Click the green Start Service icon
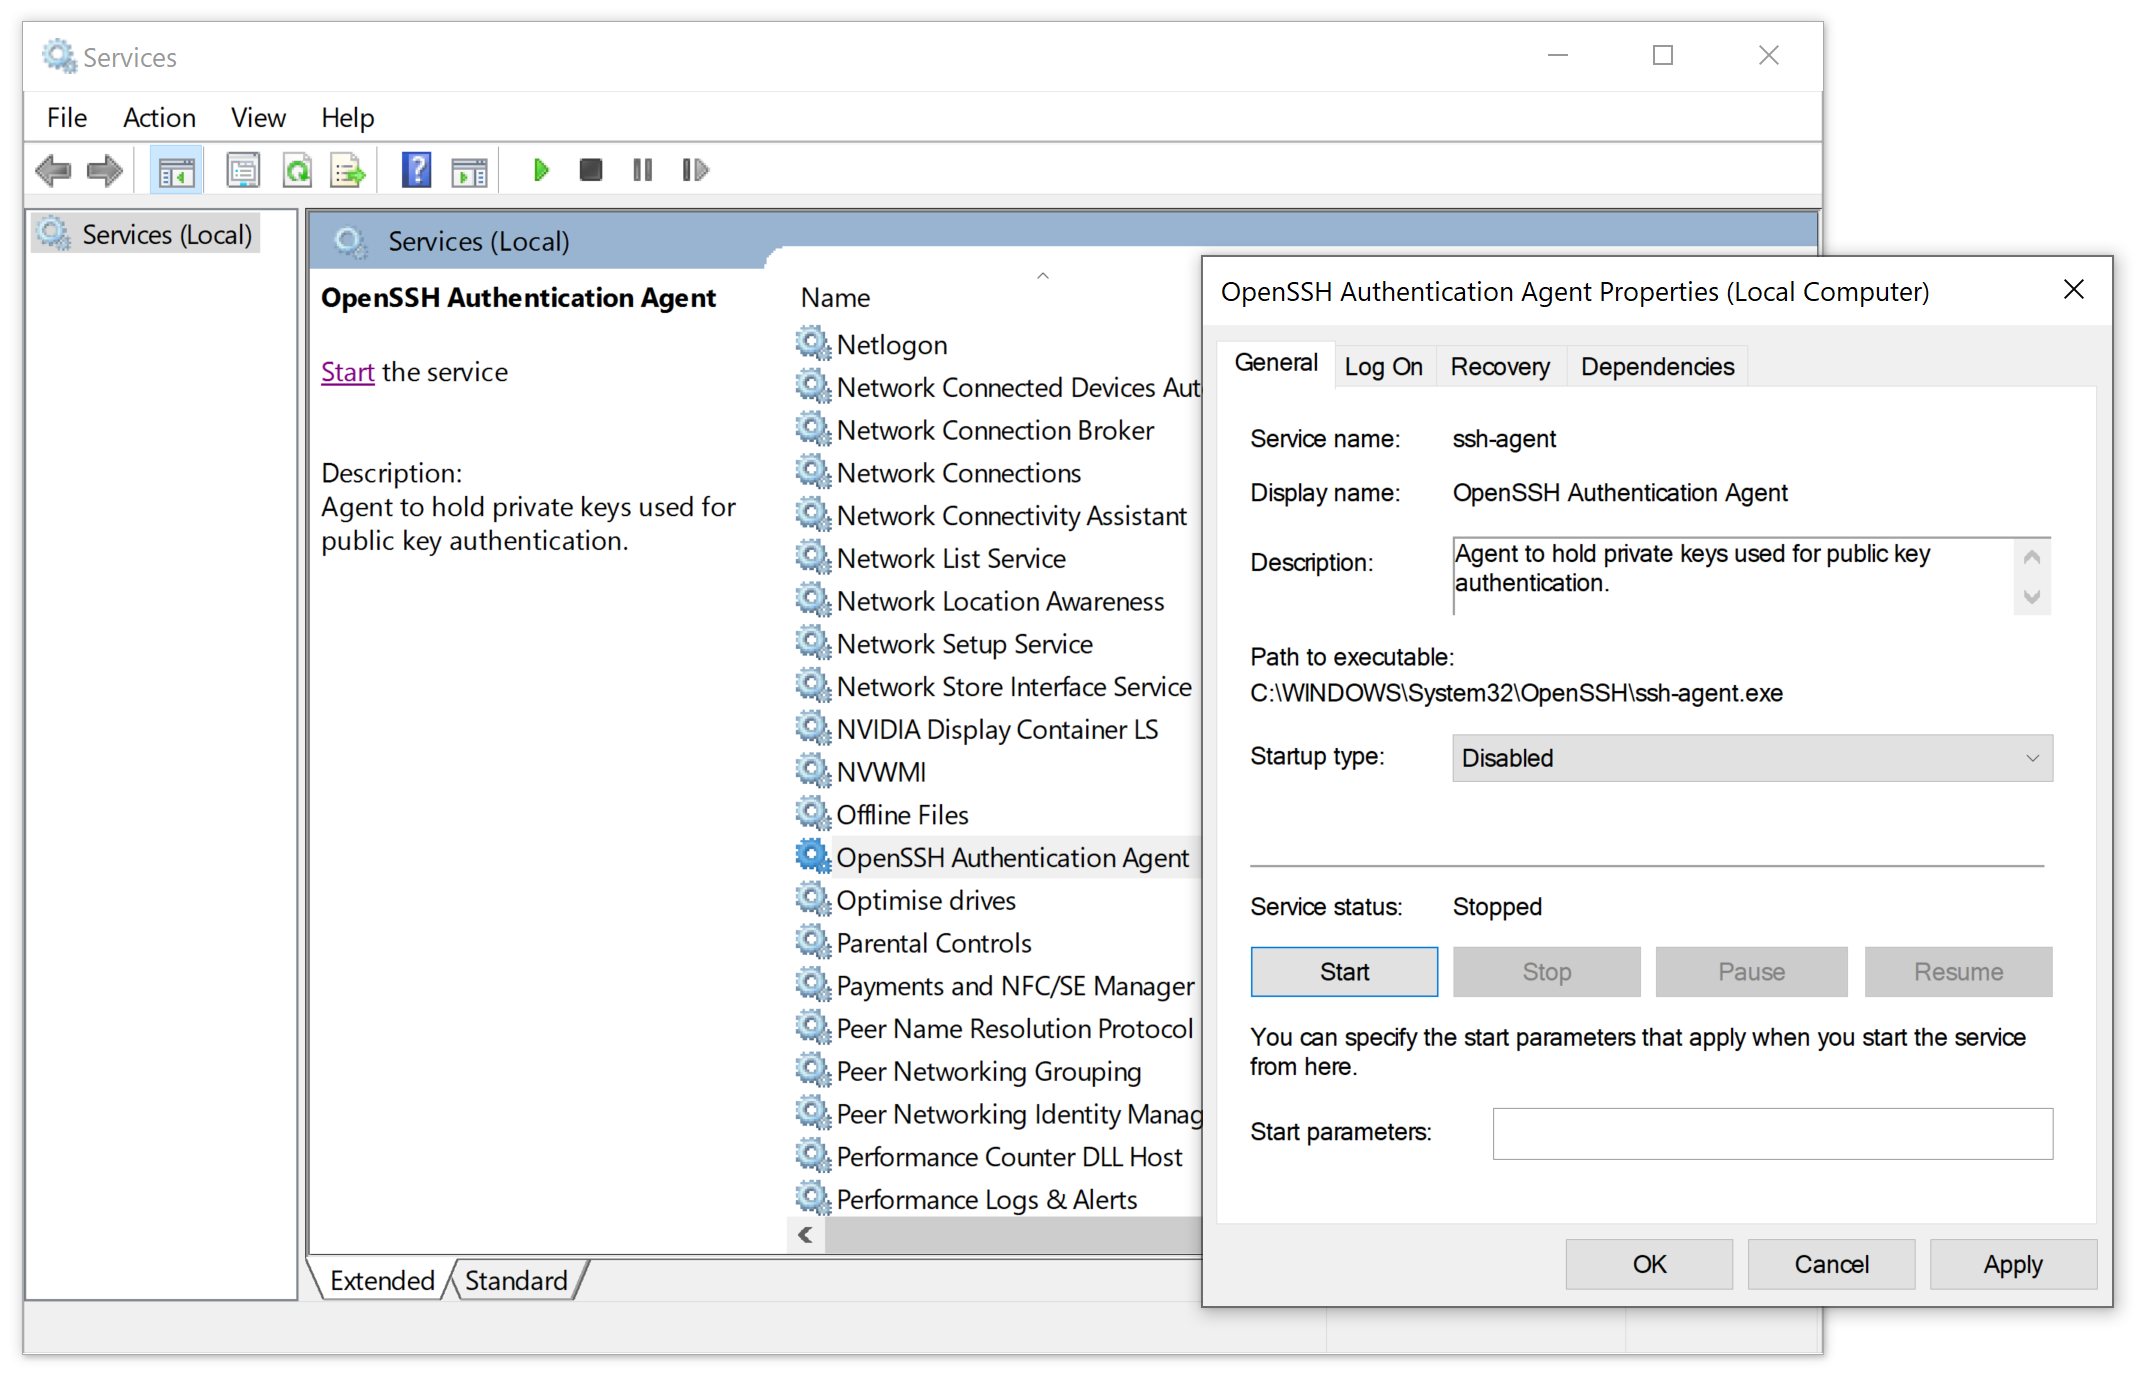The width and height of the screenshot is (2140, 1375). [541, 171]
